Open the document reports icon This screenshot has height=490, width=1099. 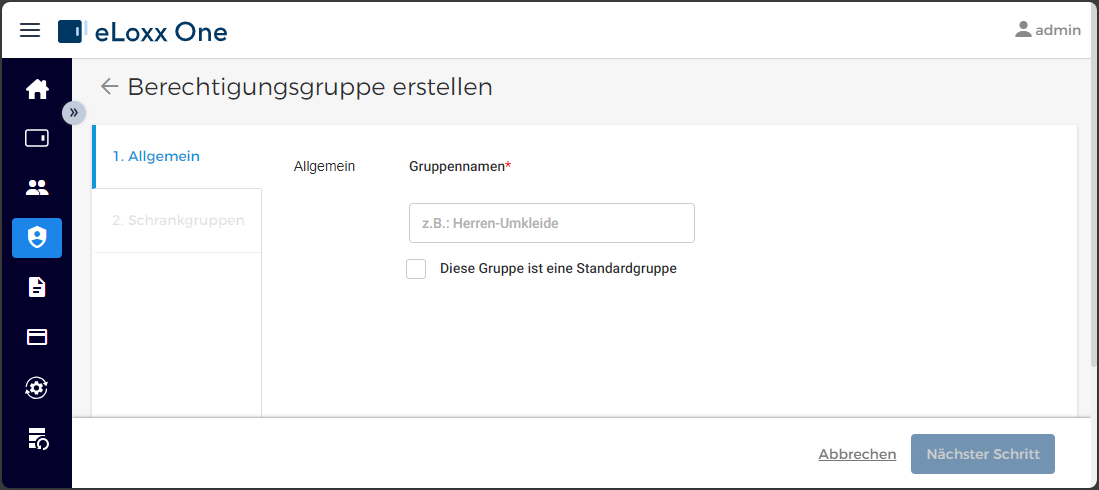click(37, 287)
